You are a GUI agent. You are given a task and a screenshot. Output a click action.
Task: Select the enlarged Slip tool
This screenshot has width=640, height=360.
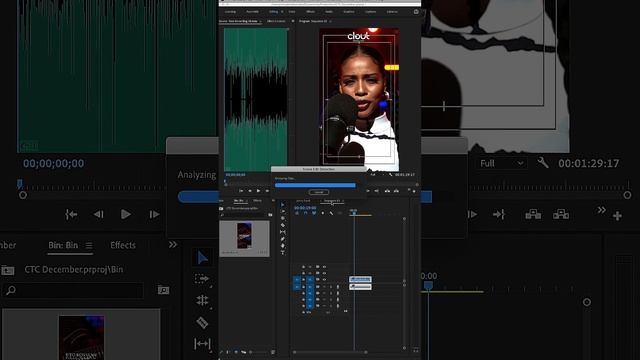202,344
